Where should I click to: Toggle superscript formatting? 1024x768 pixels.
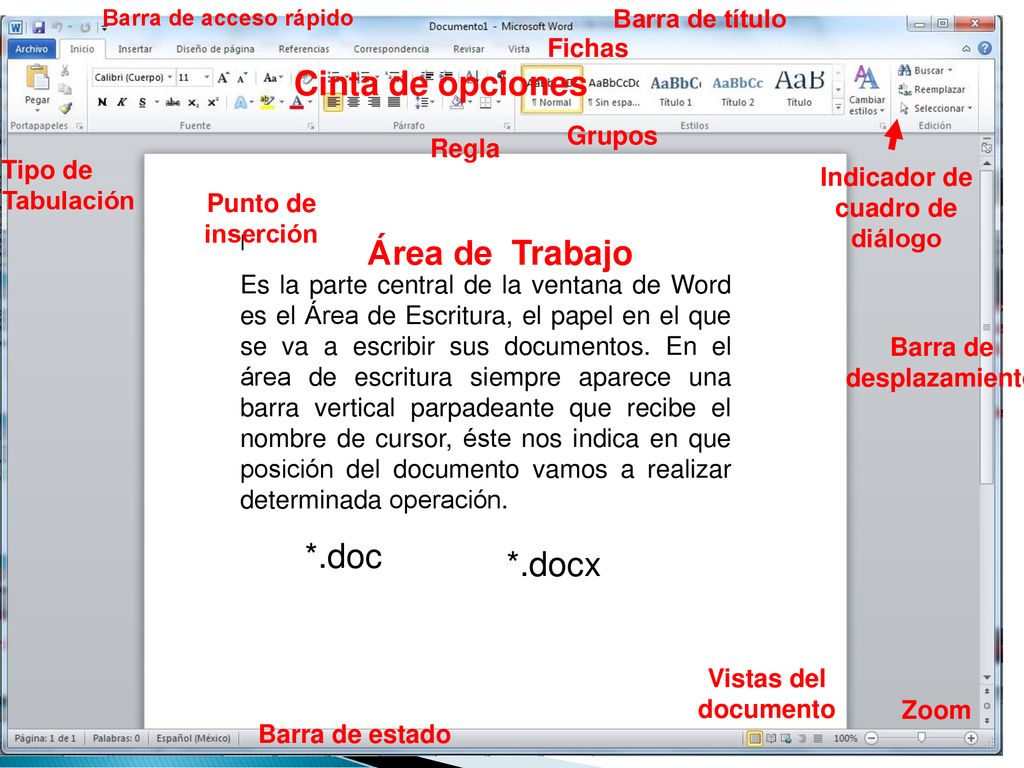pyautogui.click(x=212, y=103)
